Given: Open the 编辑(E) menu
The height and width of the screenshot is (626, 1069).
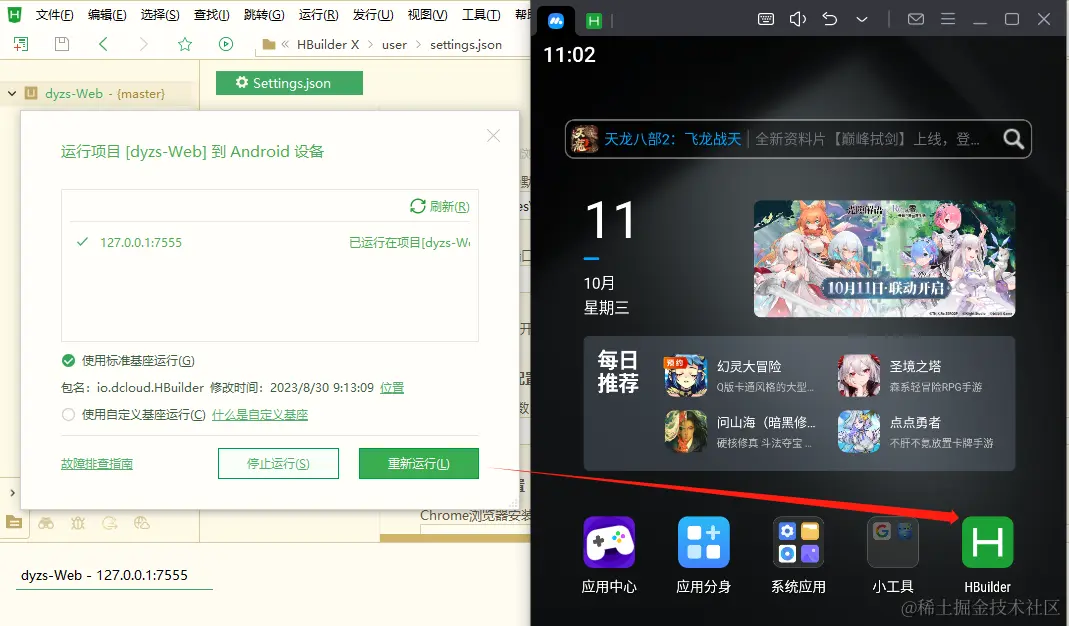Looking at the screenshot, I should (107, 14).
